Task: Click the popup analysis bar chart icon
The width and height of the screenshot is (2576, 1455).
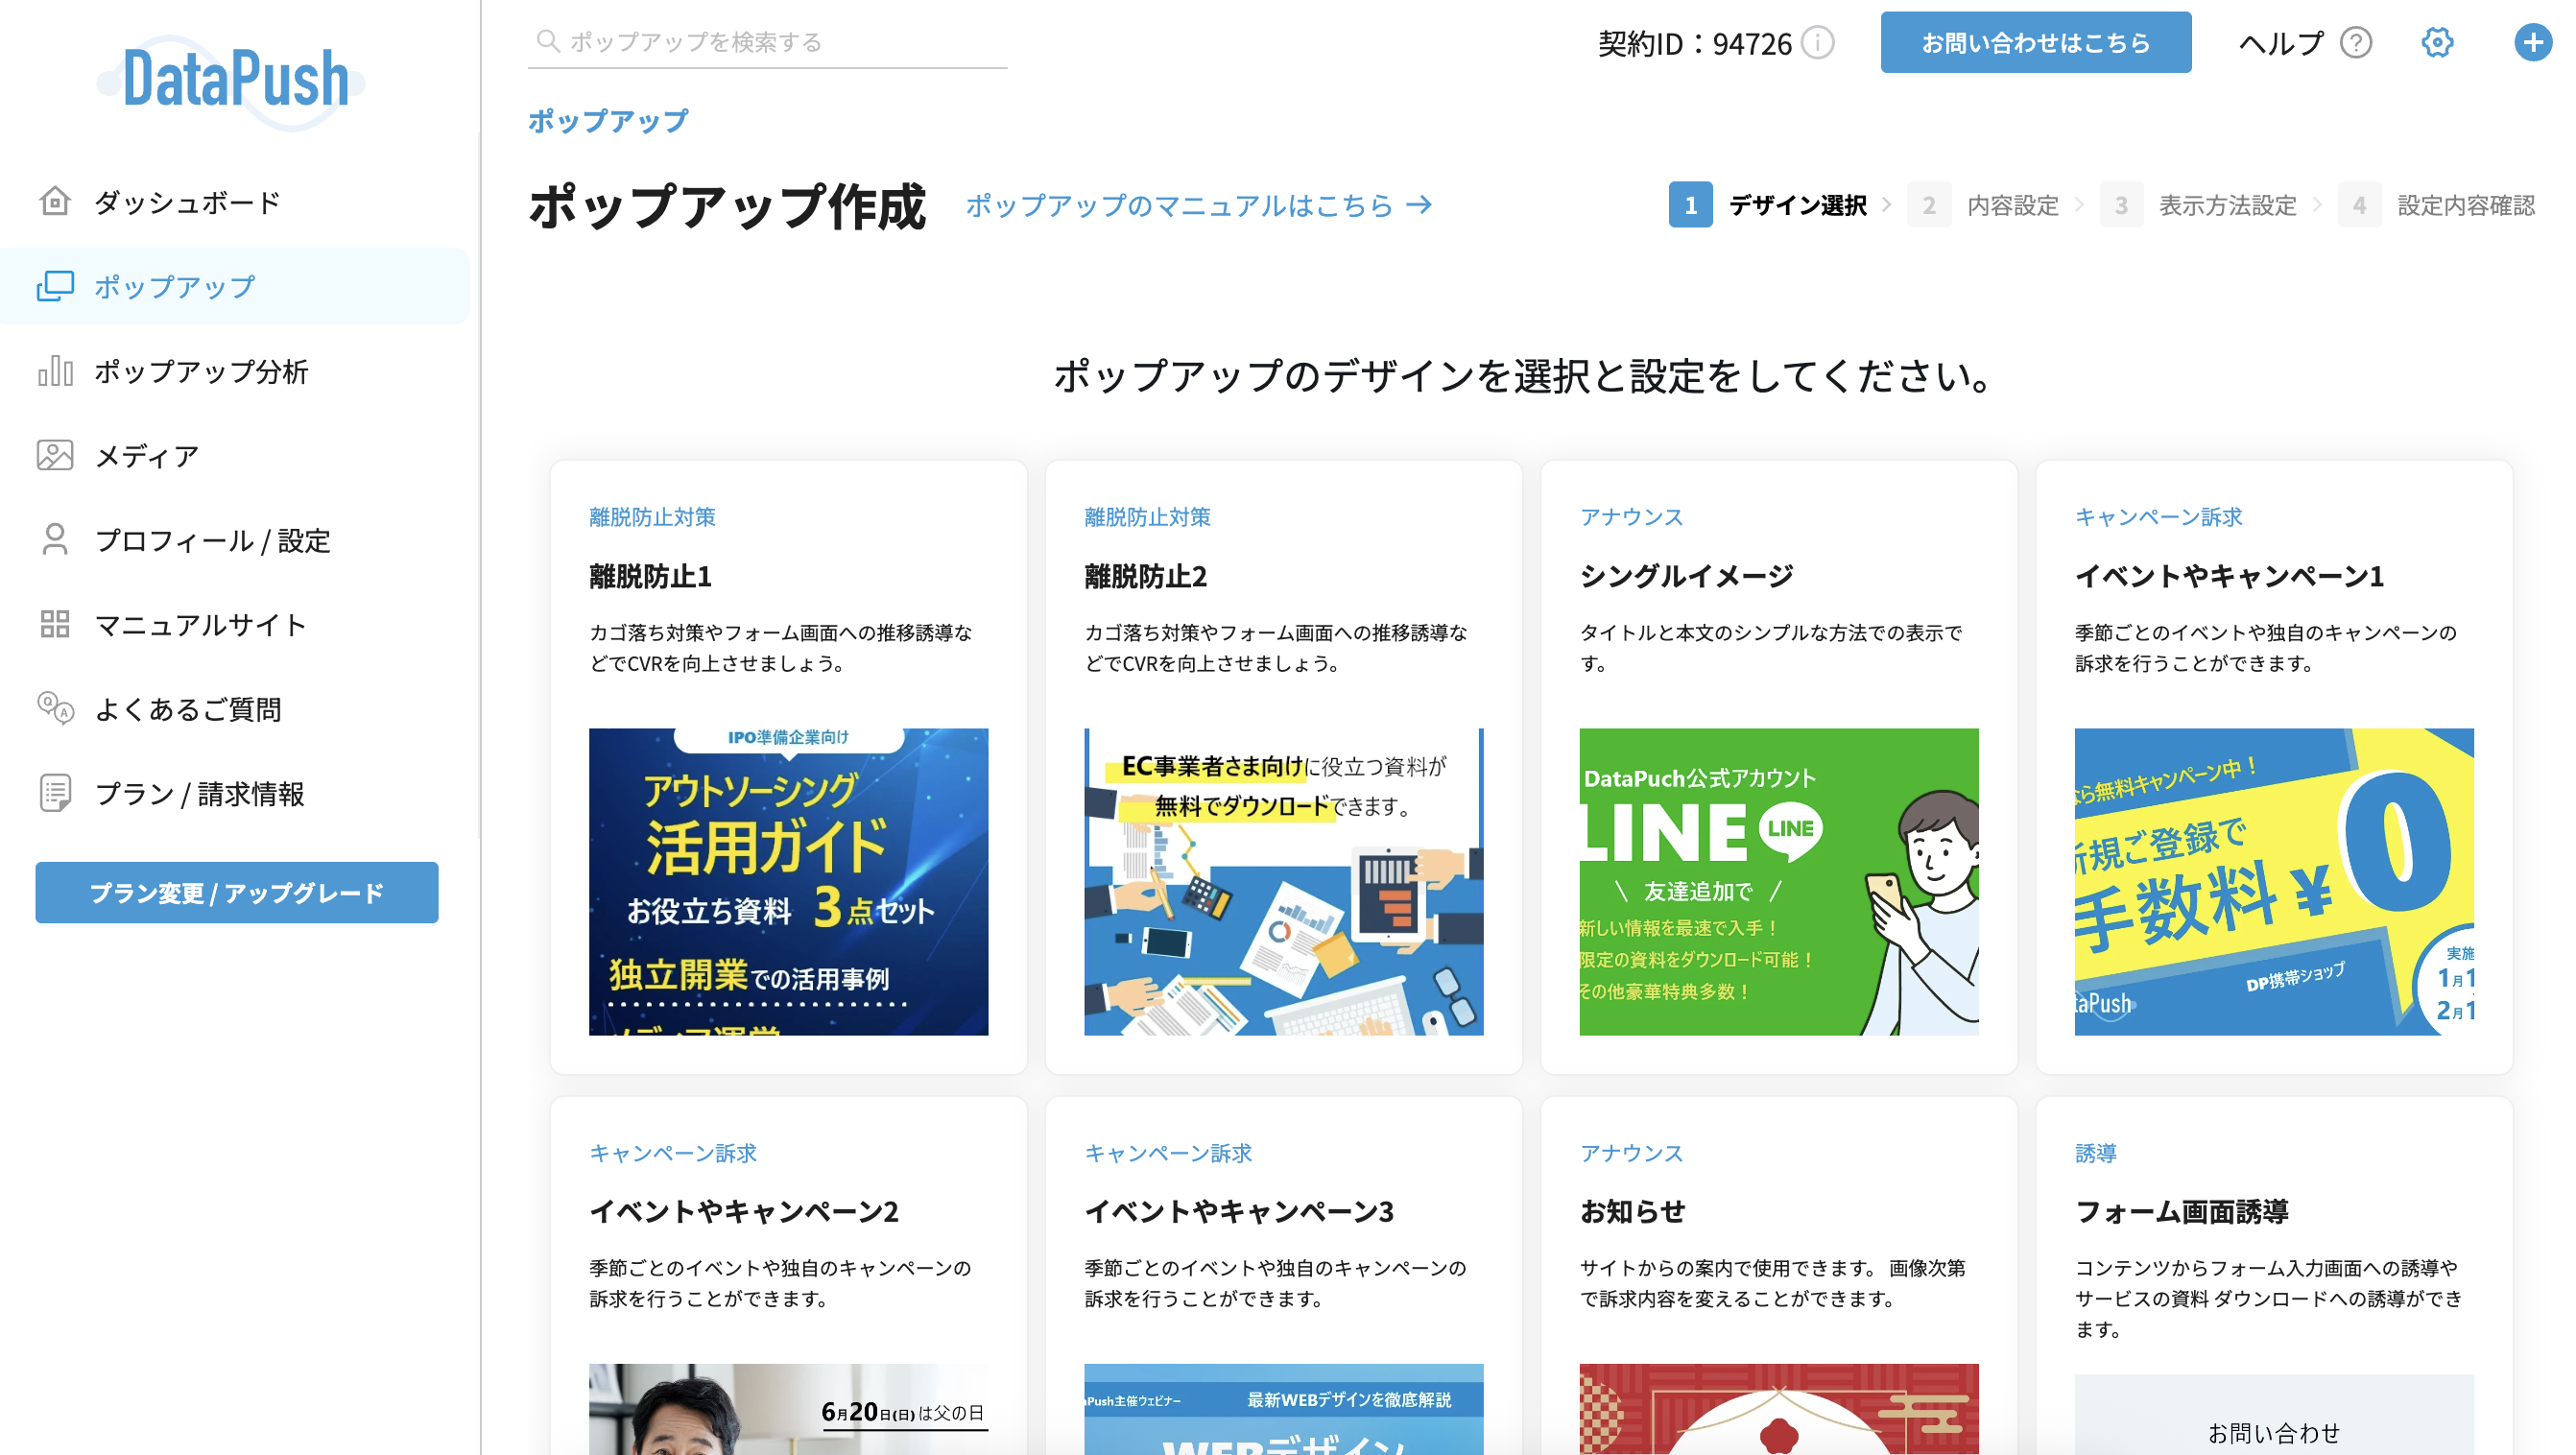Action: [55, 371]
